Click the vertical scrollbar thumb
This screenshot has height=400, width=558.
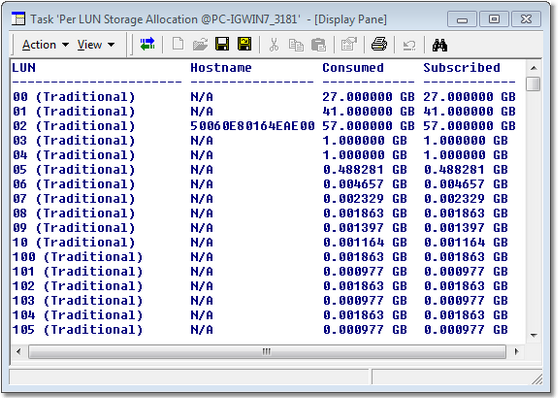(x=533, y=84)
